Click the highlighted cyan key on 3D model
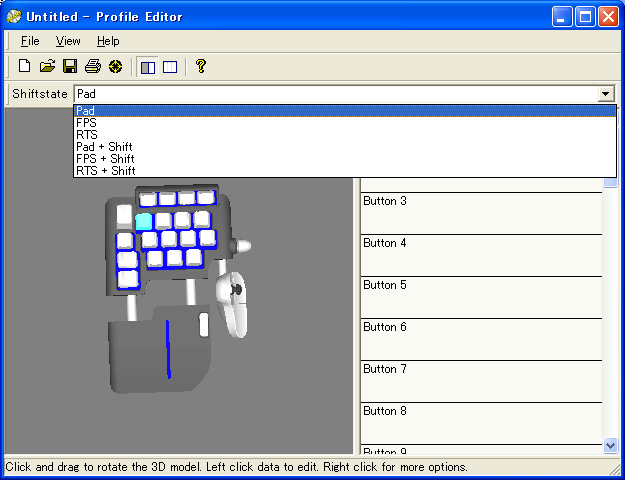Screen dimensions: 625x480 point(144,222)
